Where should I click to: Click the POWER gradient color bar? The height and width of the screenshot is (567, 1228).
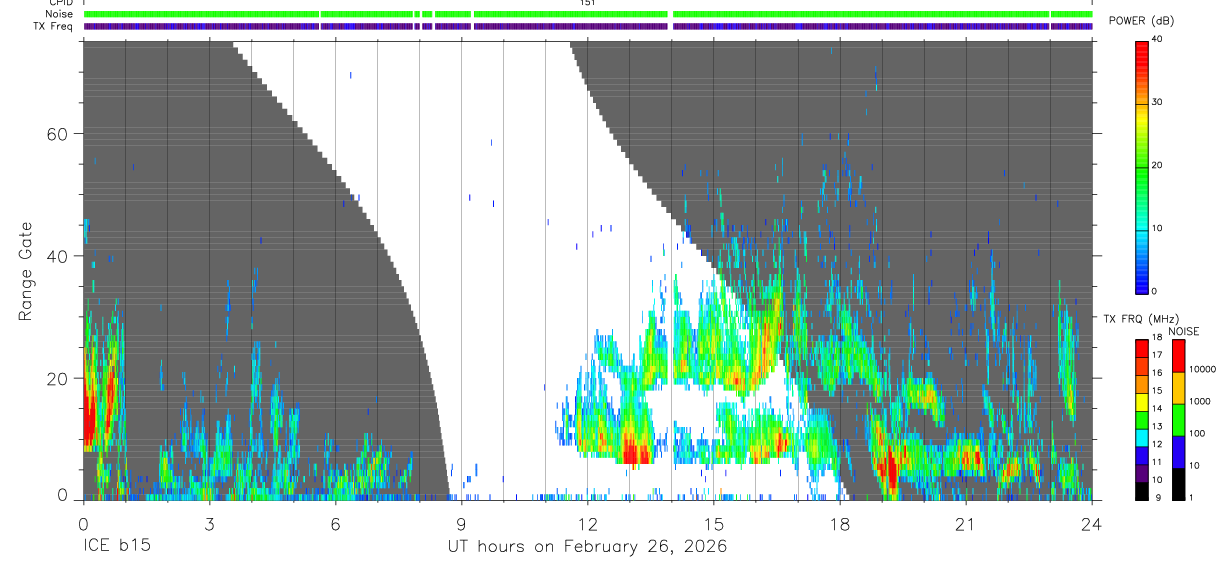pyautogui.click(x=1142, y=166)
